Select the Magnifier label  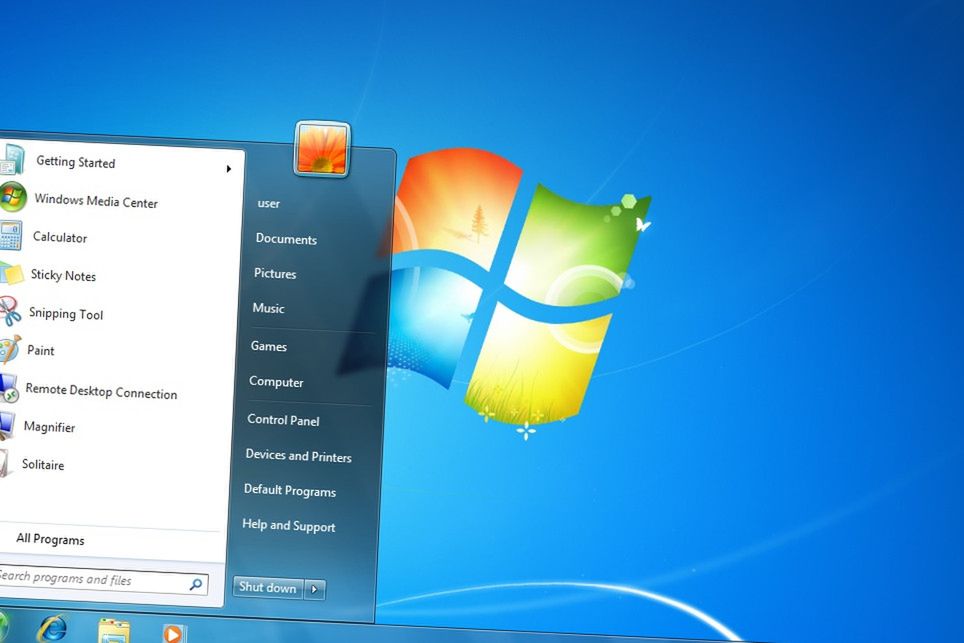tap(49, 427)
